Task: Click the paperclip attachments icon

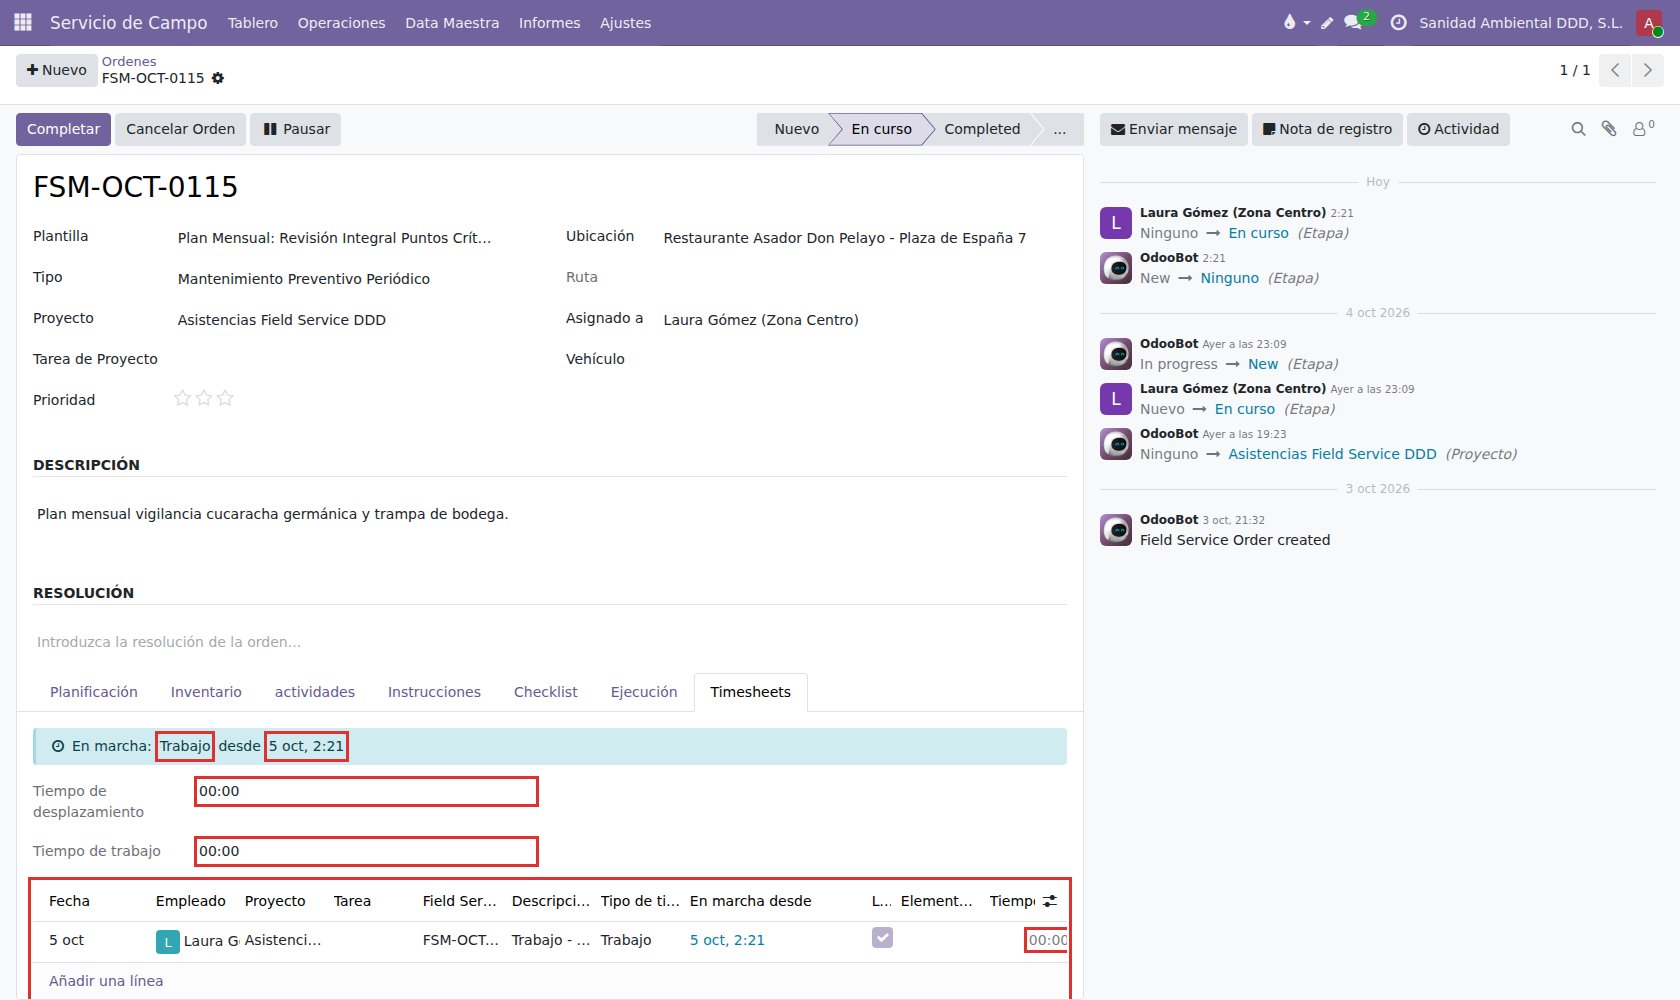Action: (x=1609, y=129)
